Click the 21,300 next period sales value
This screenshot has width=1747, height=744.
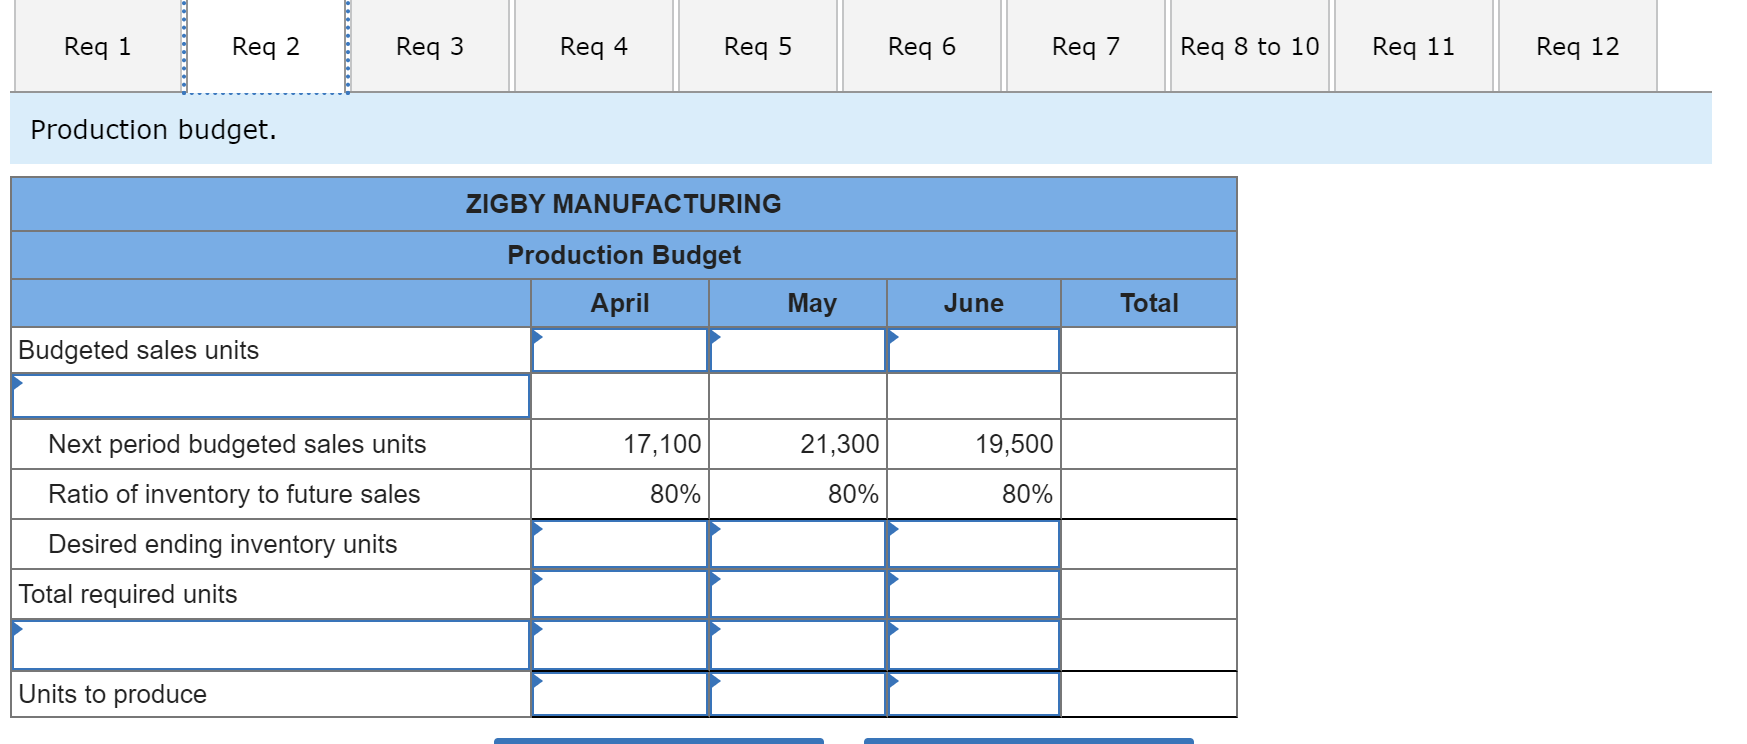tap(840, 444)
